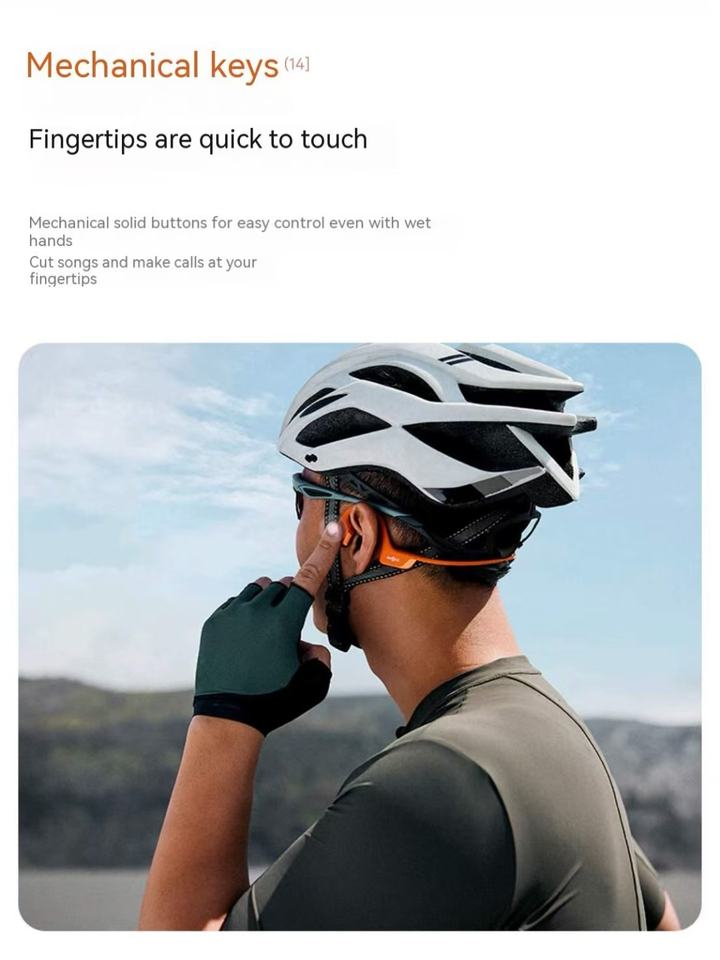The width and height of the screenshot is (720, 960).
Task: Click the word "hands" under the description
Action: 50,241
